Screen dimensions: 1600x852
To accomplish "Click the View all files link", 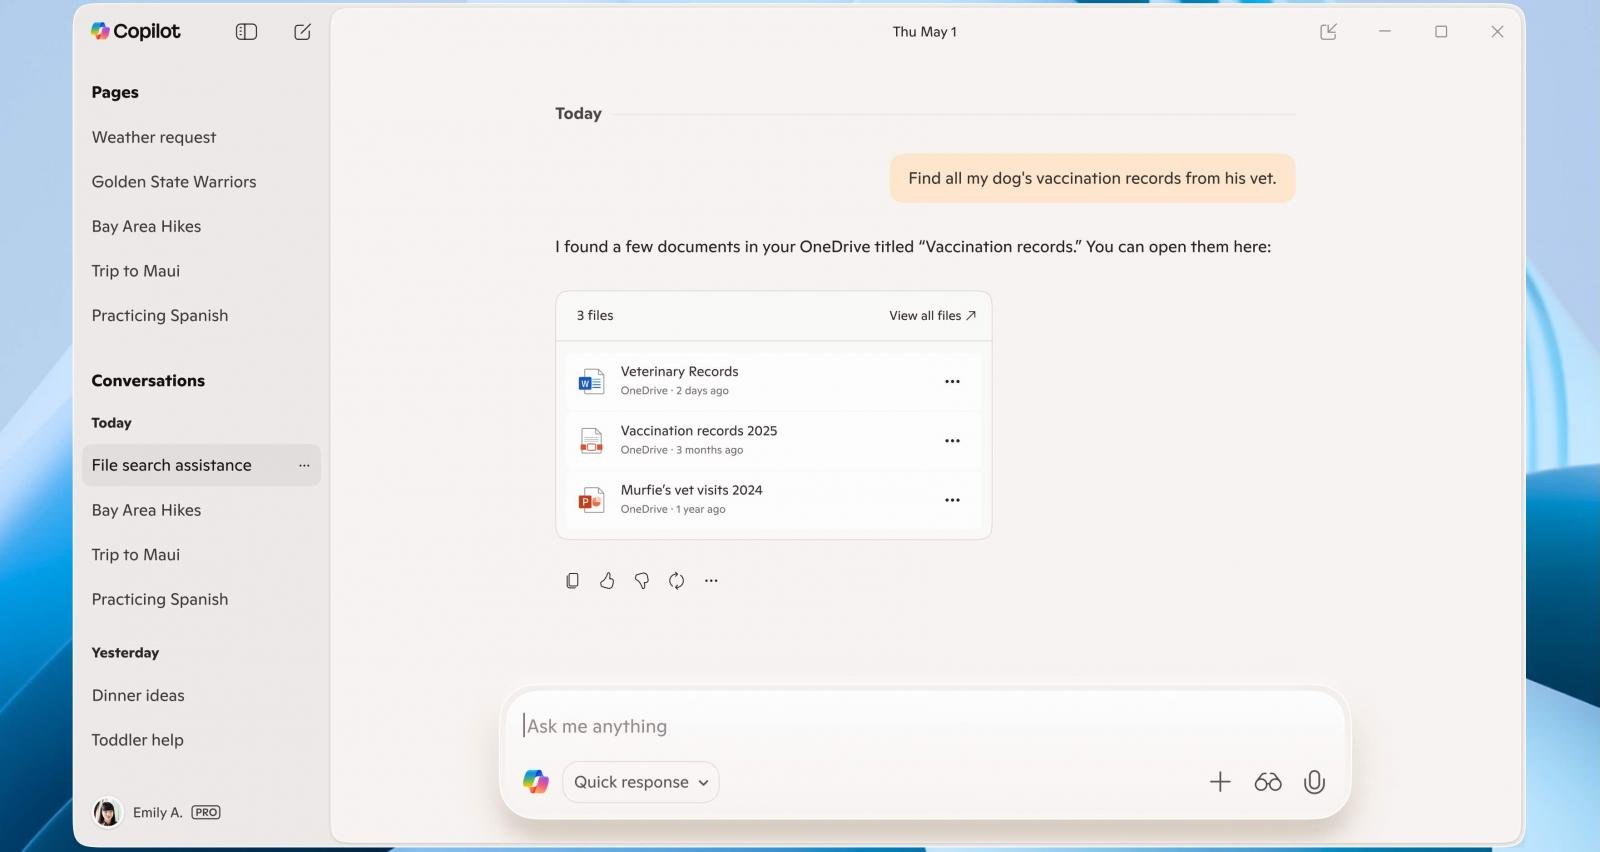I will [932, 316].
